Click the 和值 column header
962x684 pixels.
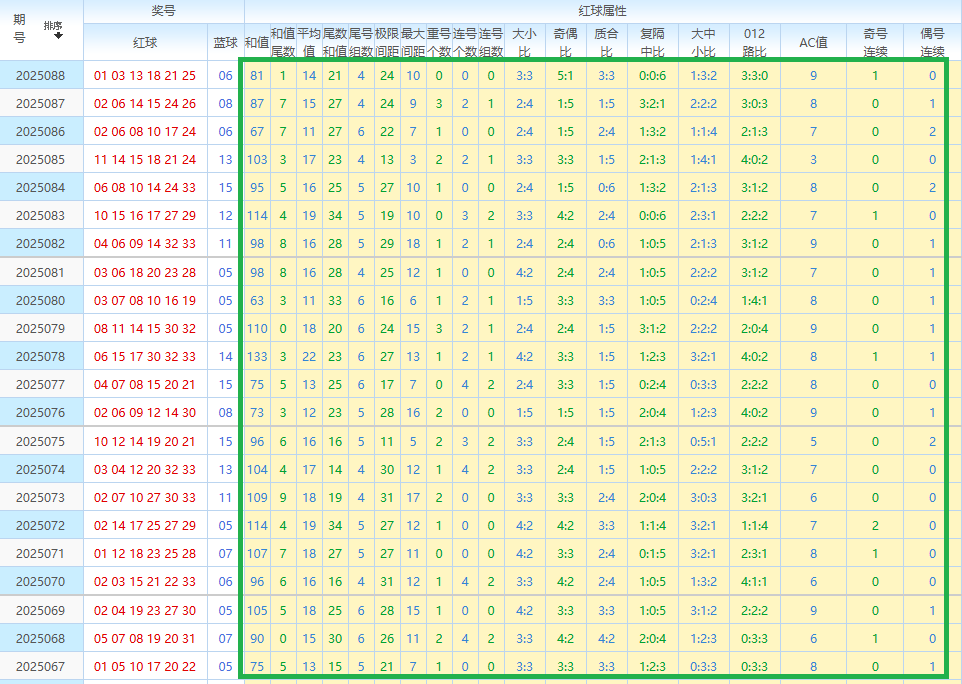pos(256,43)
